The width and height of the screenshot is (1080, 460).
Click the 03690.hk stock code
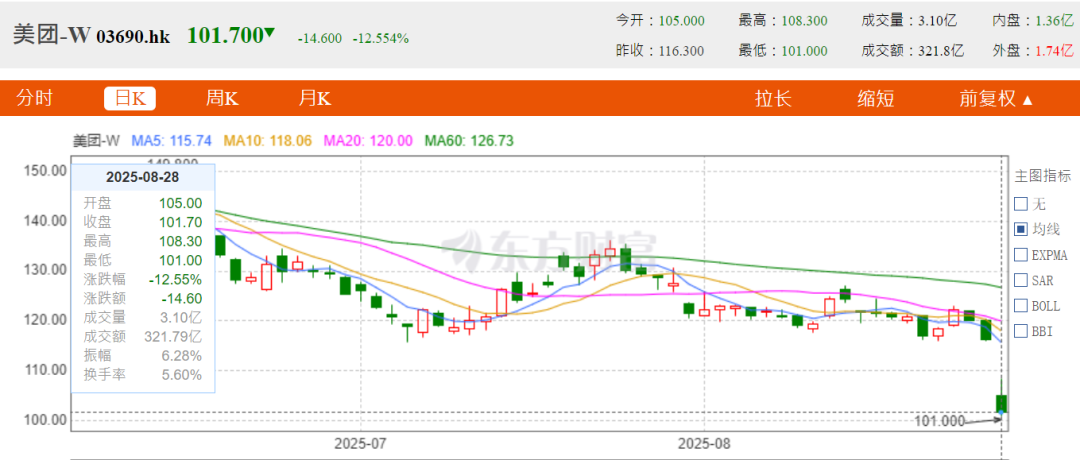[132, 36]
